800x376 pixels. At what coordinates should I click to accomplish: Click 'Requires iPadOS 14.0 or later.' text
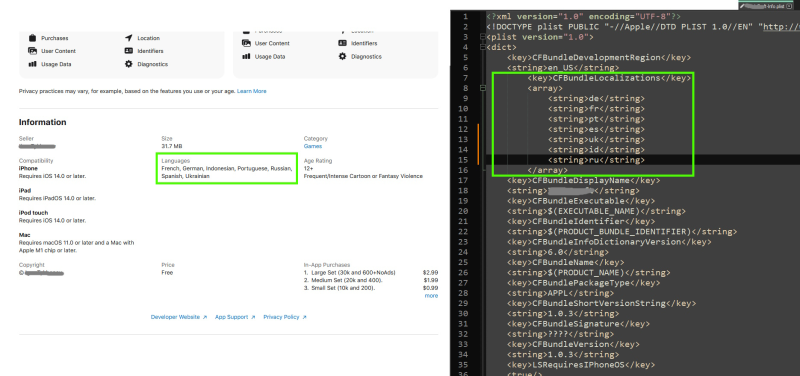point(57,198)
